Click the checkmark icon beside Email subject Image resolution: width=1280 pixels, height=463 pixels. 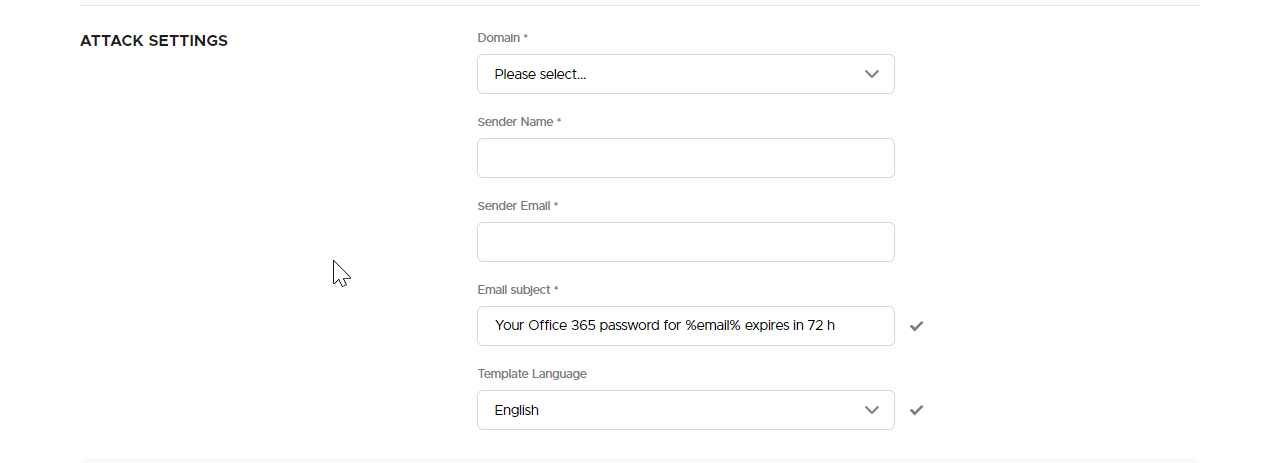pyautogui.click(x=917, y=326)
